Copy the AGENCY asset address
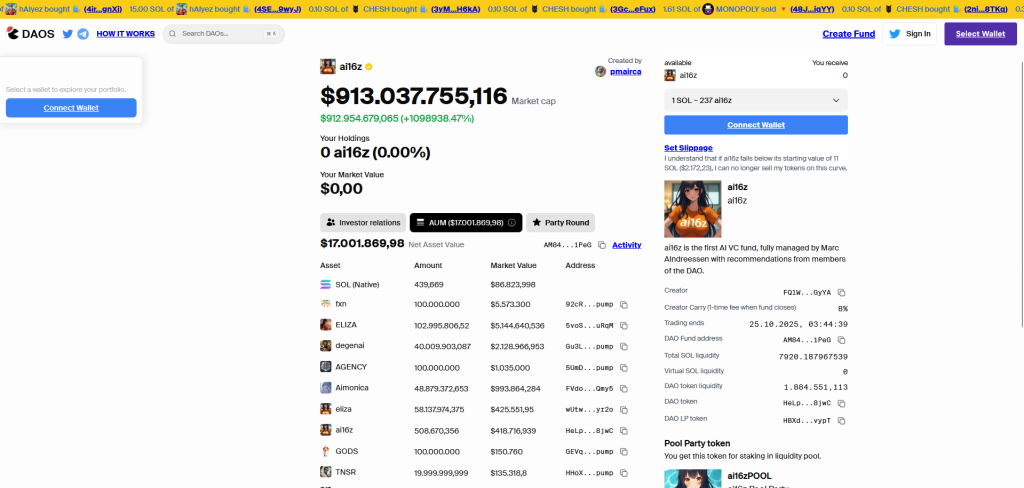 point(624,368)
